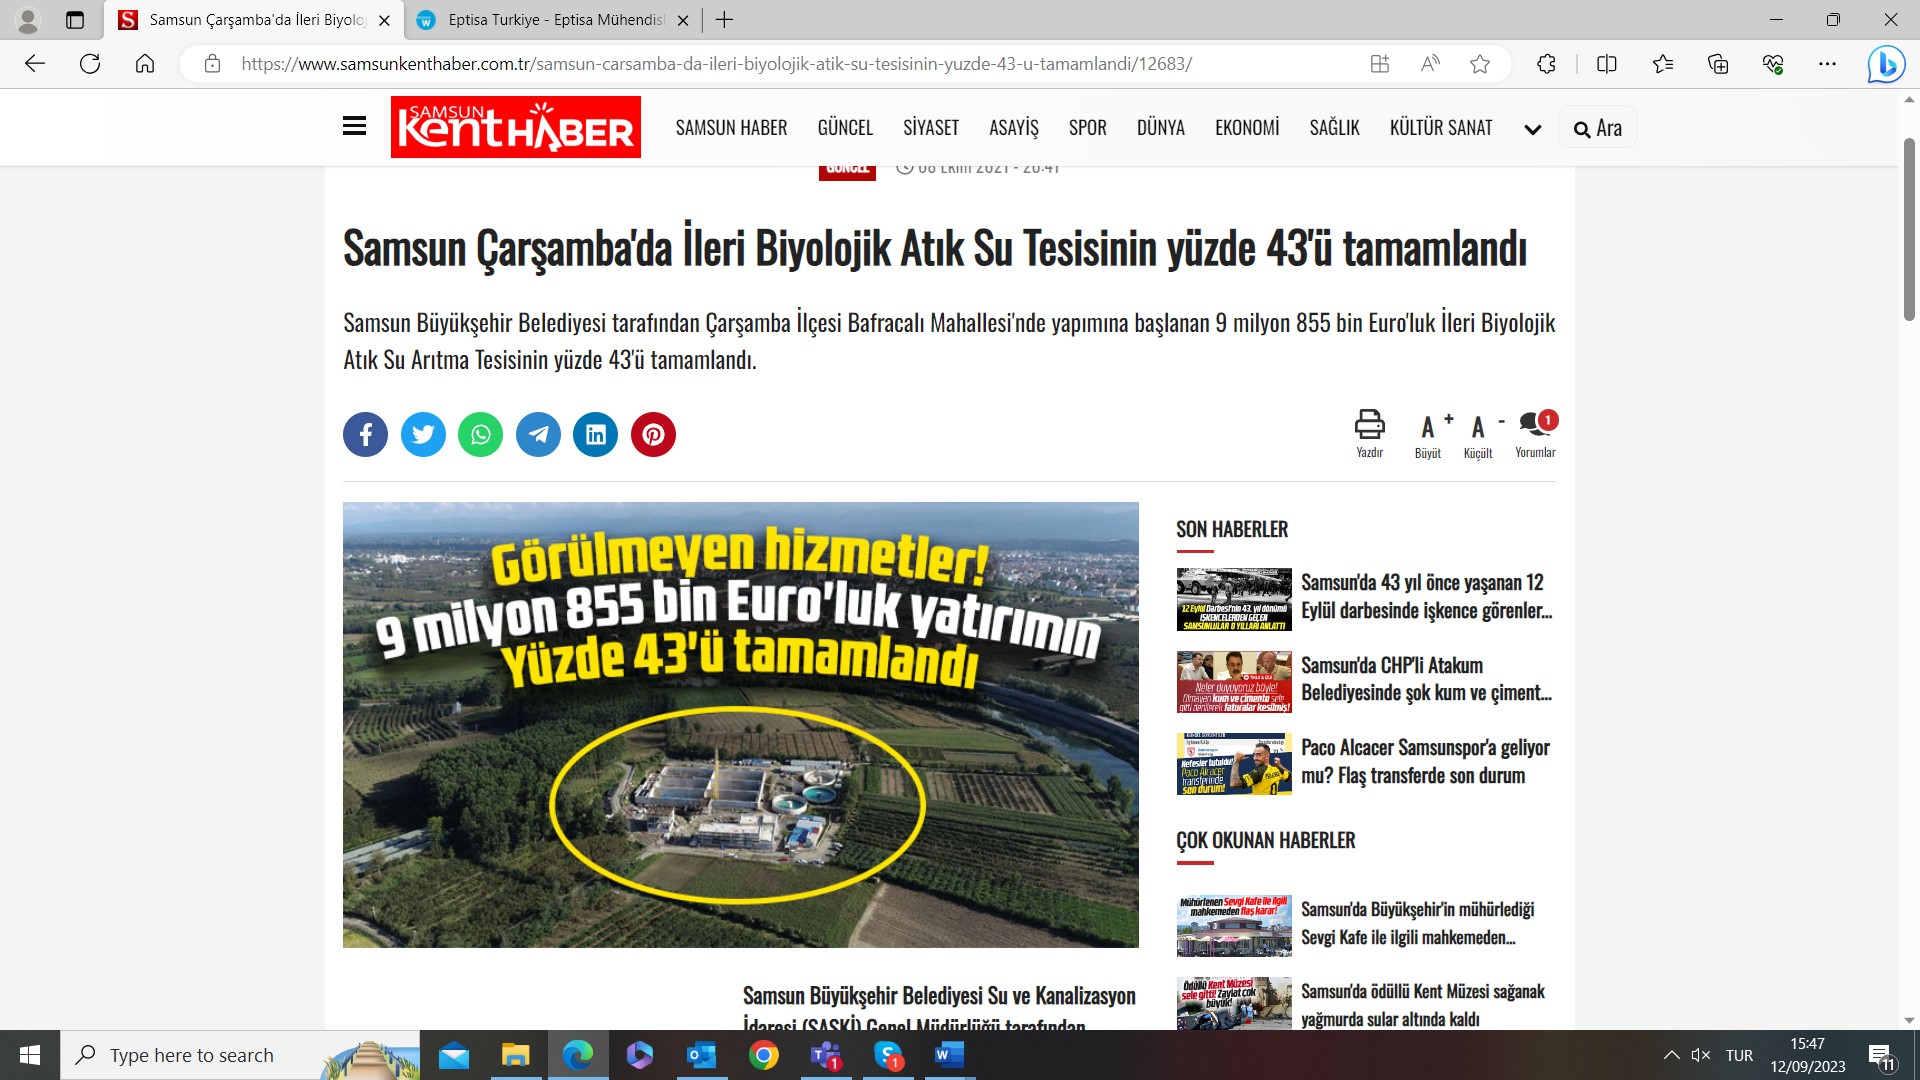The image size is (1920, 1080).
Task: Click the Samsun Kent Haber logo
Action: click(x=515, y=127)
